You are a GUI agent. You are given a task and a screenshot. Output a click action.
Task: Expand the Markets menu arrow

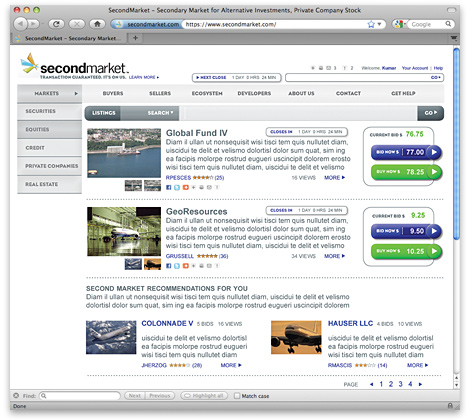click(x=76, y=93)
